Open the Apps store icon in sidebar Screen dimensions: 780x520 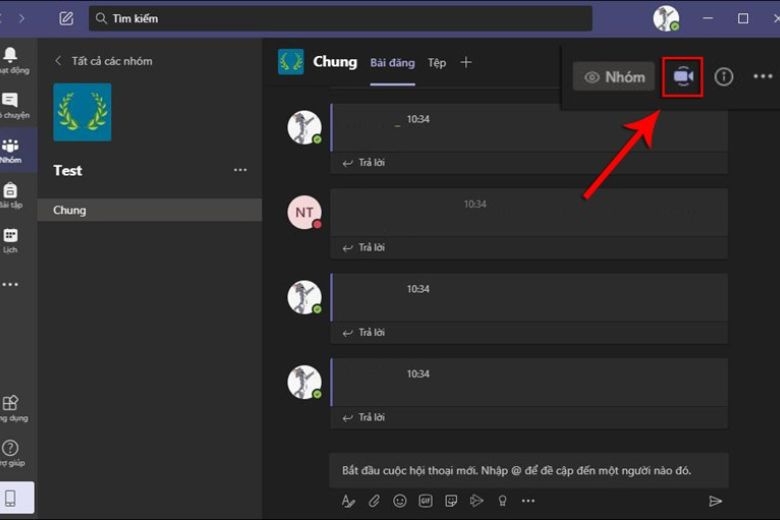[x=11, y=408]
